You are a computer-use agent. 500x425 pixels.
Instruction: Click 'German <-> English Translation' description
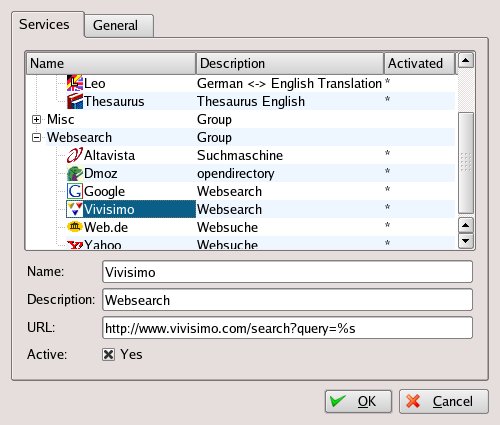tap(289, 83)
